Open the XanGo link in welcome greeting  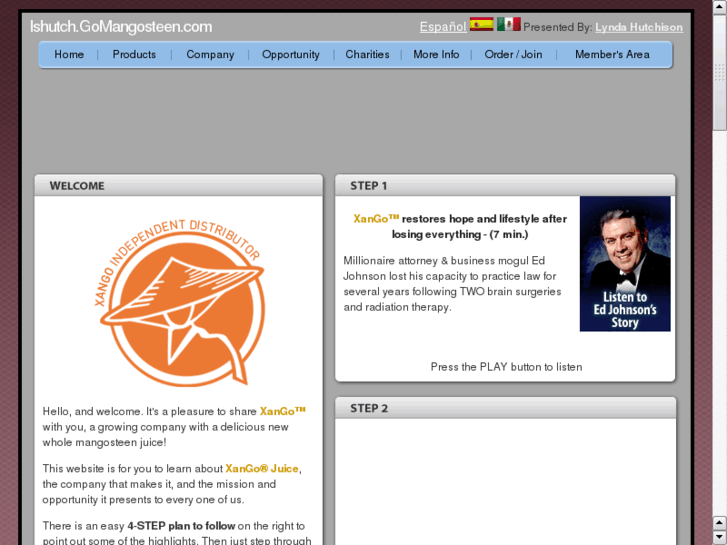pyautogui.click(x=283, y=411)
